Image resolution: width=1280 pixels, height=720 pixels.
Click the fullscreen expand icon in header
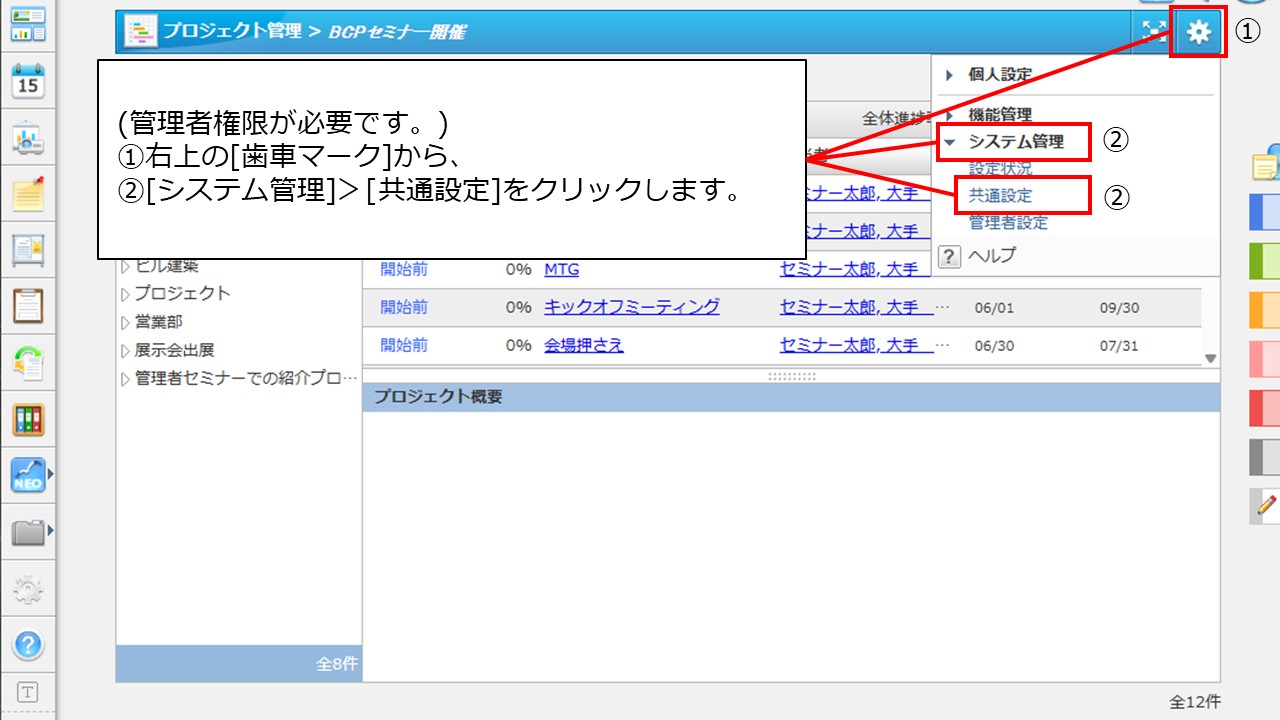point(1153,32)
